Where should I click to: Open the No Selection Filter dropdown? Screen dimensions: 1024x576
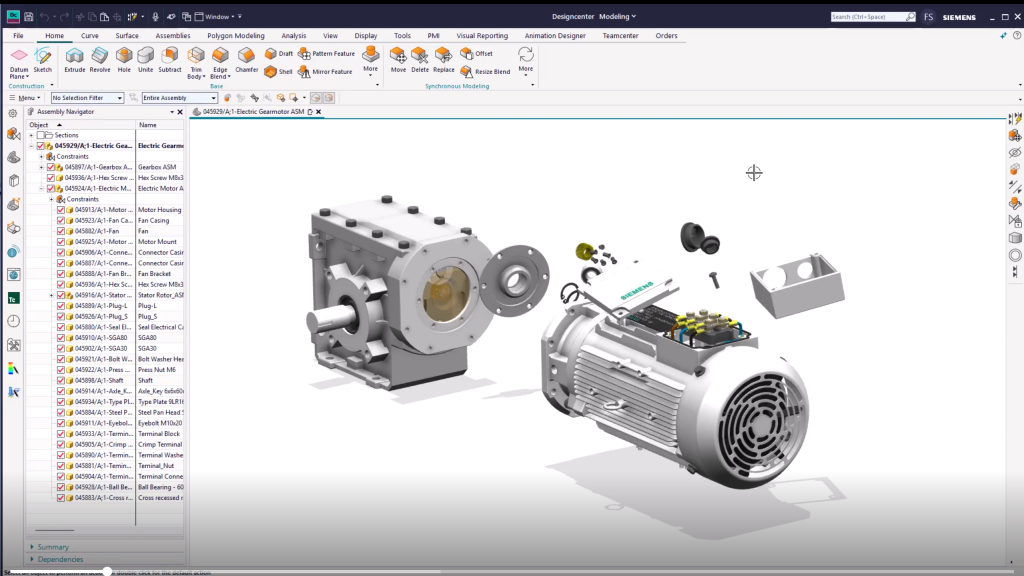88,98
